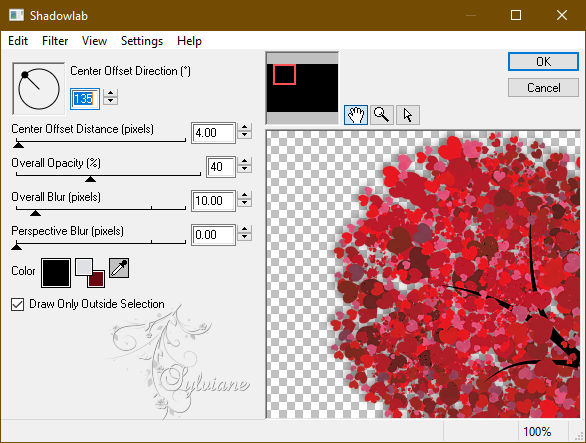Open the black shadow Color swatch

pos(56,273)
